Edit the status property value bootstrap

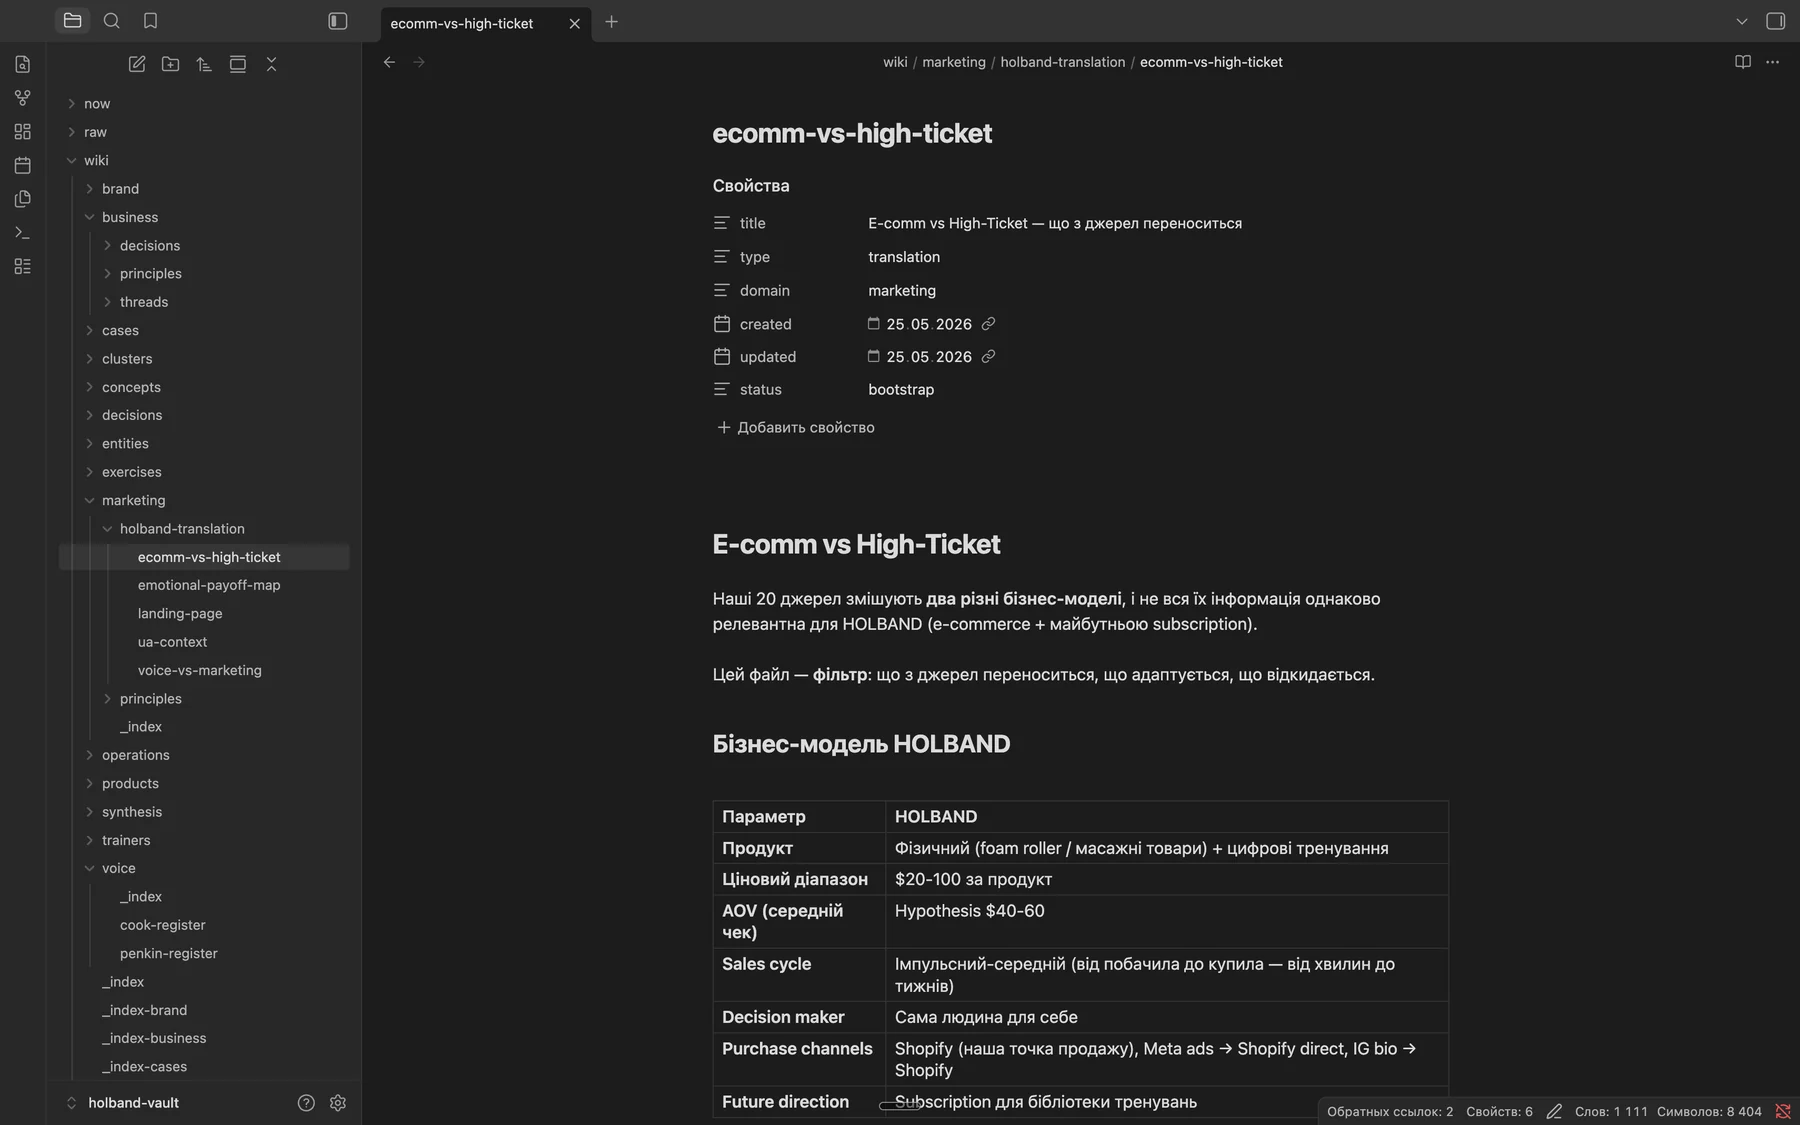tap(901, 390)
